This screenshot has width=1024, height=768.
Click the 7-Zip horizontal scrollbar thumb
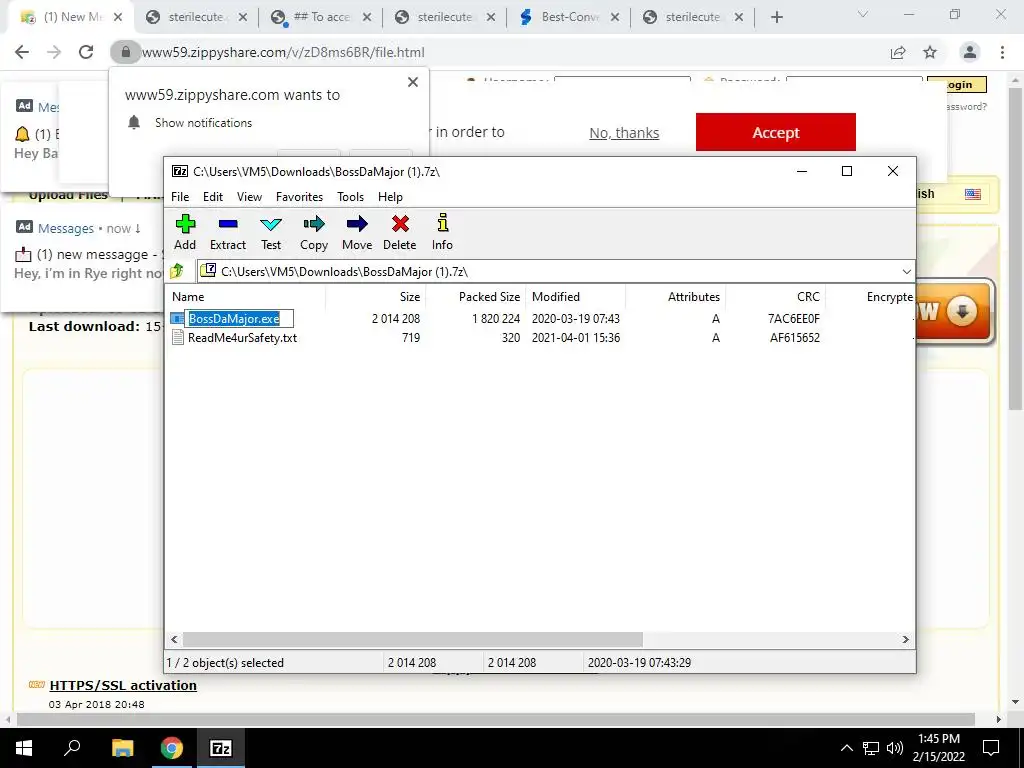tap(412, 639)
